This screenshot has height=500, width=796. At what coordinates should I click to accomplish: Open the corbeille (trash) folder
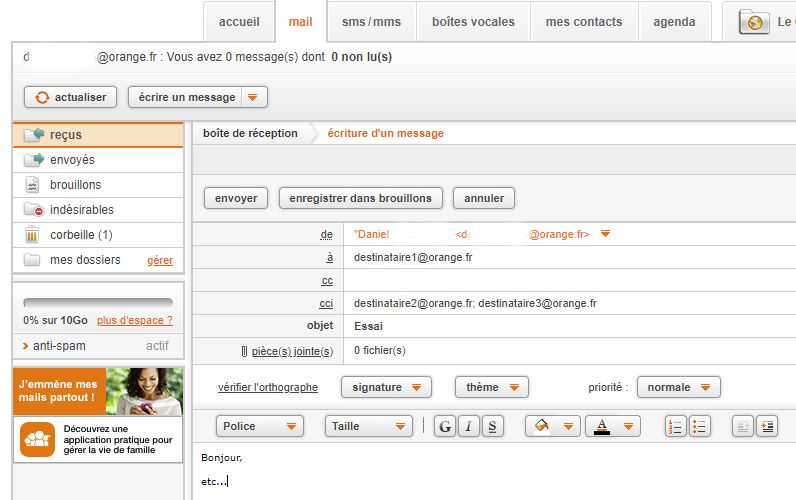point(81,235)
